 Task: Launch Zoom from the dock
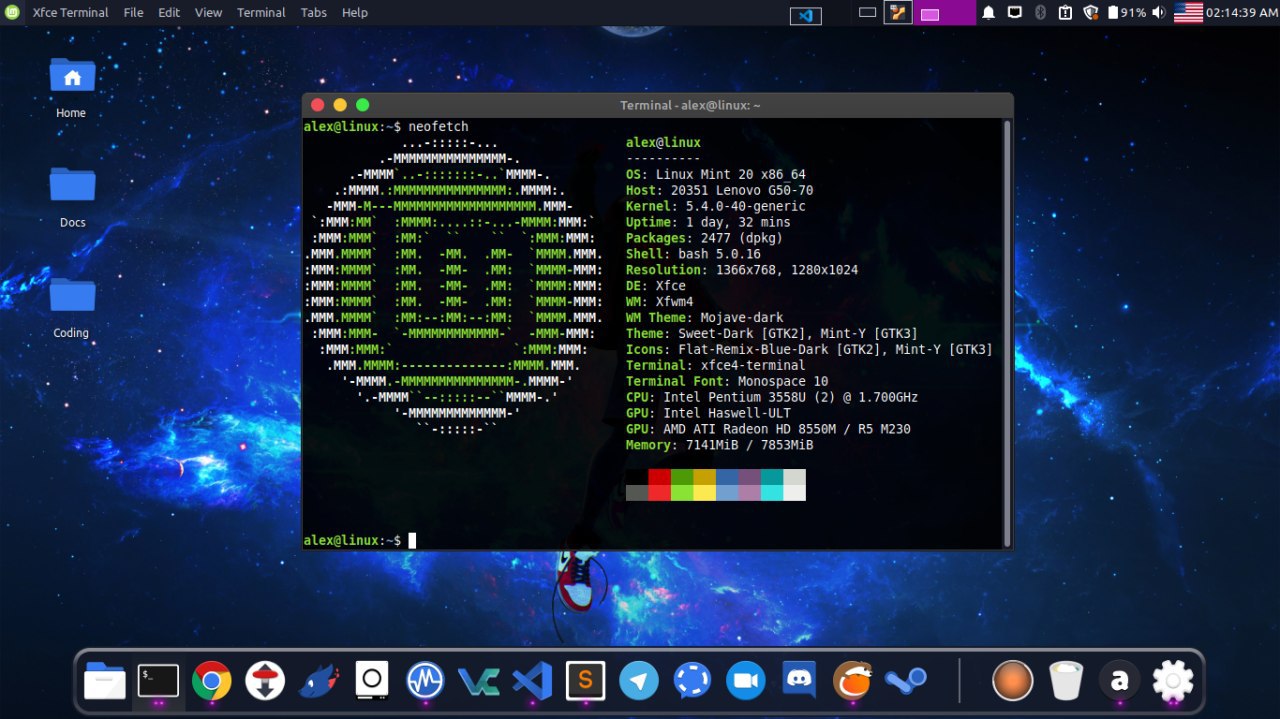pos(745,681)
